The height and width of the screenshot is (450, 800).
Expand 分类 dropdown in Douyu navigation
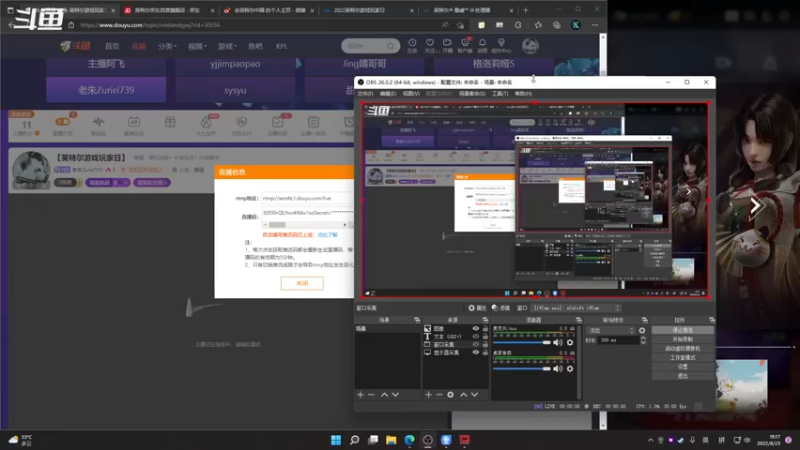pos(167,46)
